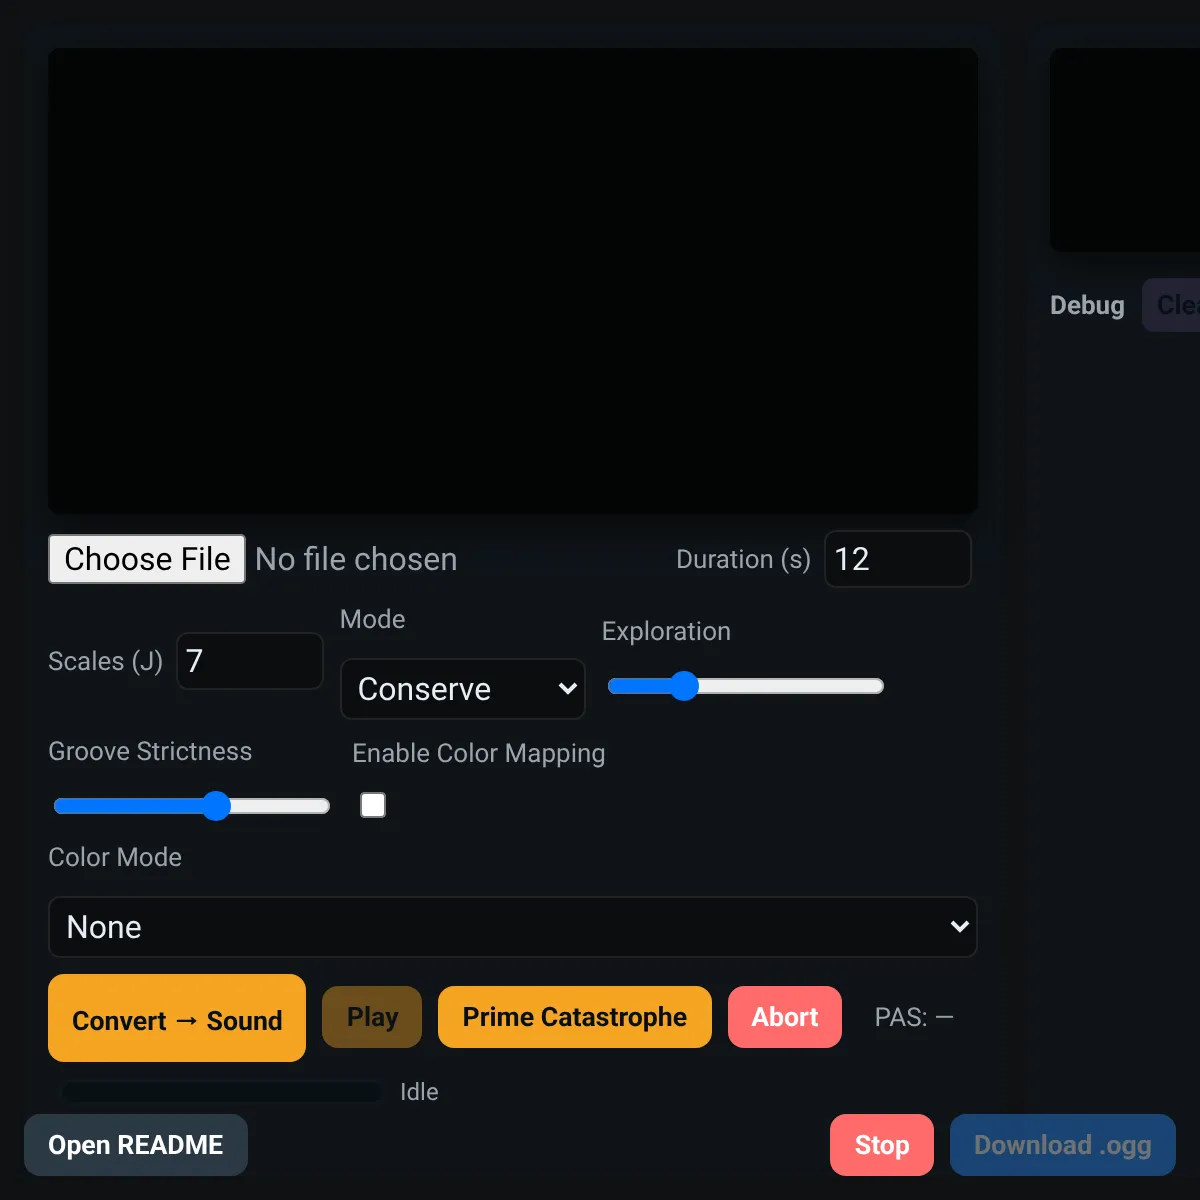
Task: Click the red Abort button
Action: (x=785, y=1017)
